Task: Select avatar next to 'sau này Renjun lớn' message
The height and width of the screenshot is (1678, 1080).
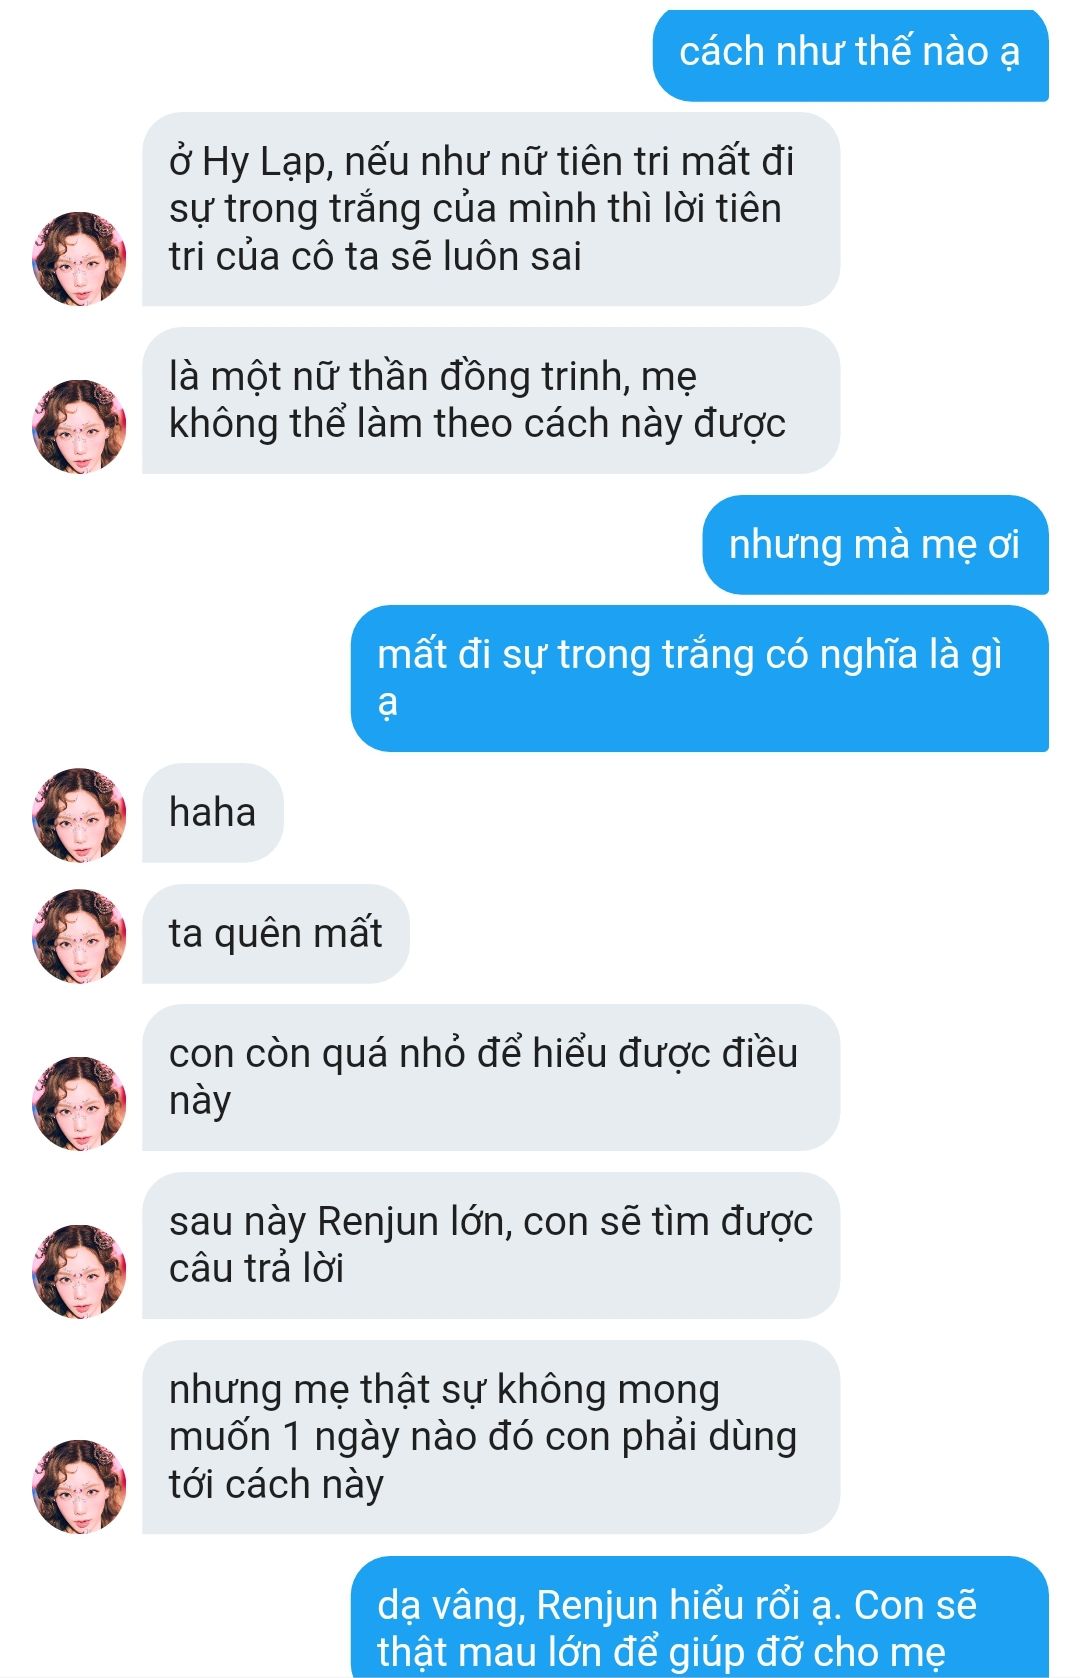Action: coord(80,1271)
